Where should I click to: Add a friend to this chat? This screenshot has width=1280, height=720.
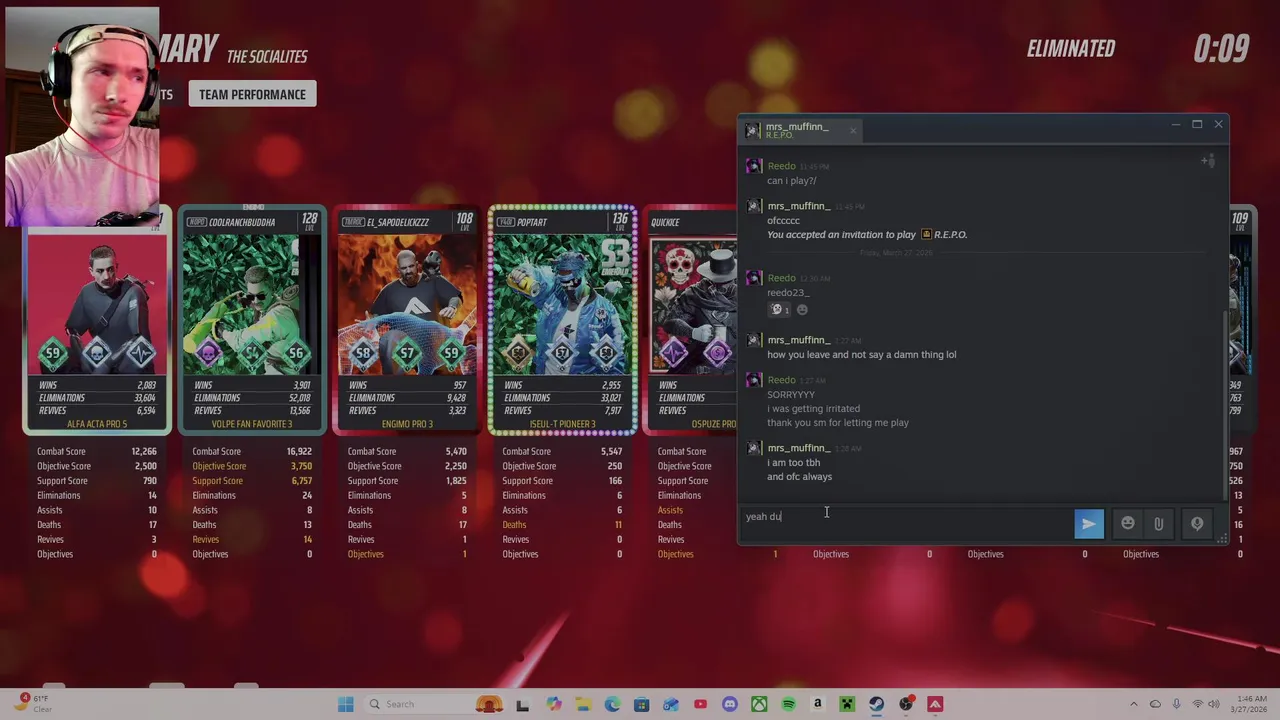pyautogui.click(x=1208, y=161)
